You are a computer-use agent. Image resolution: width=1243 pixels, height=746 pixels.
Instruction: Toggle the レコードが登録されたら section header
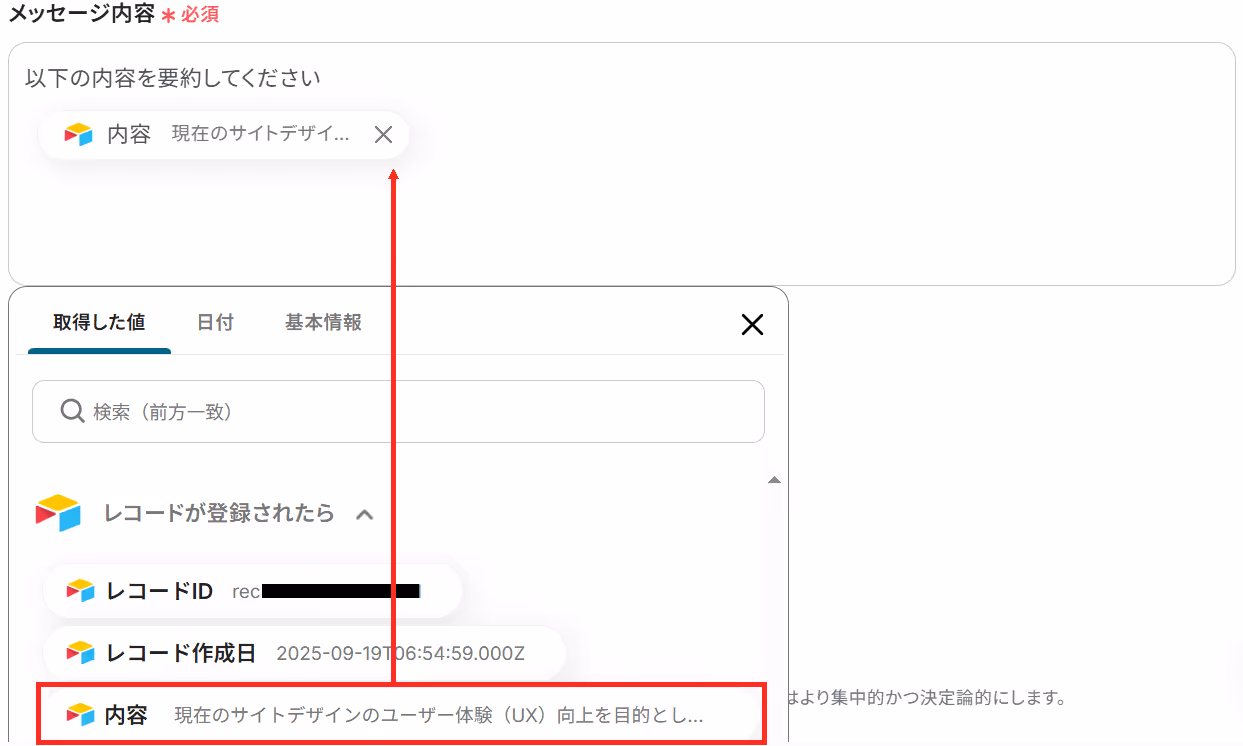click(205, 514)
